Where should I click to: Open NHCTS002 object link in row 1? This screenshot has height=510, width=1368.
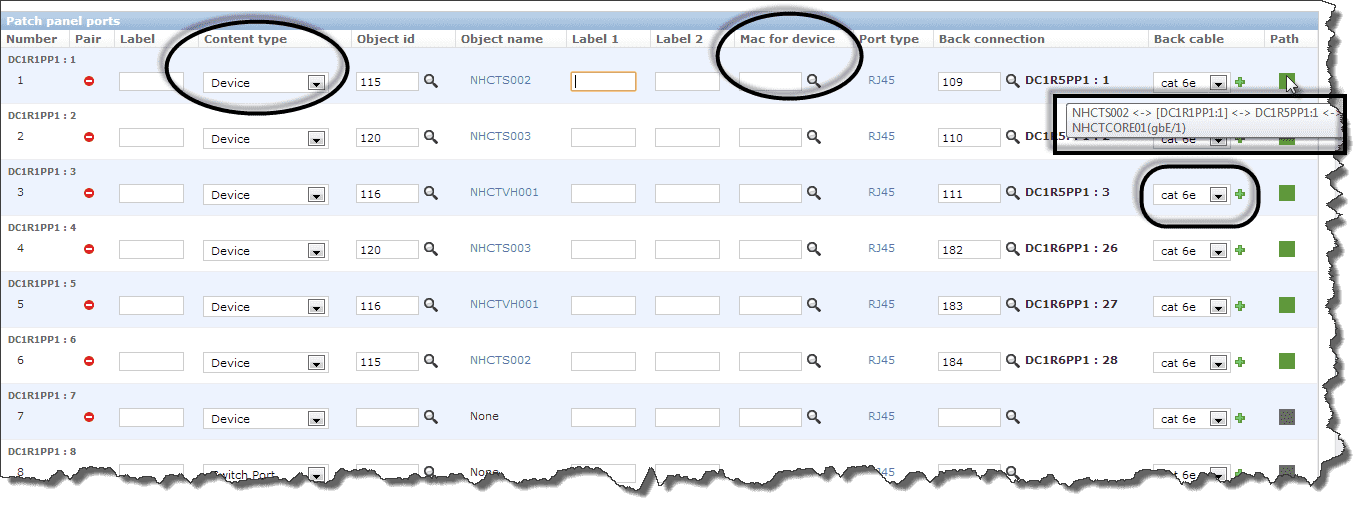500,80
